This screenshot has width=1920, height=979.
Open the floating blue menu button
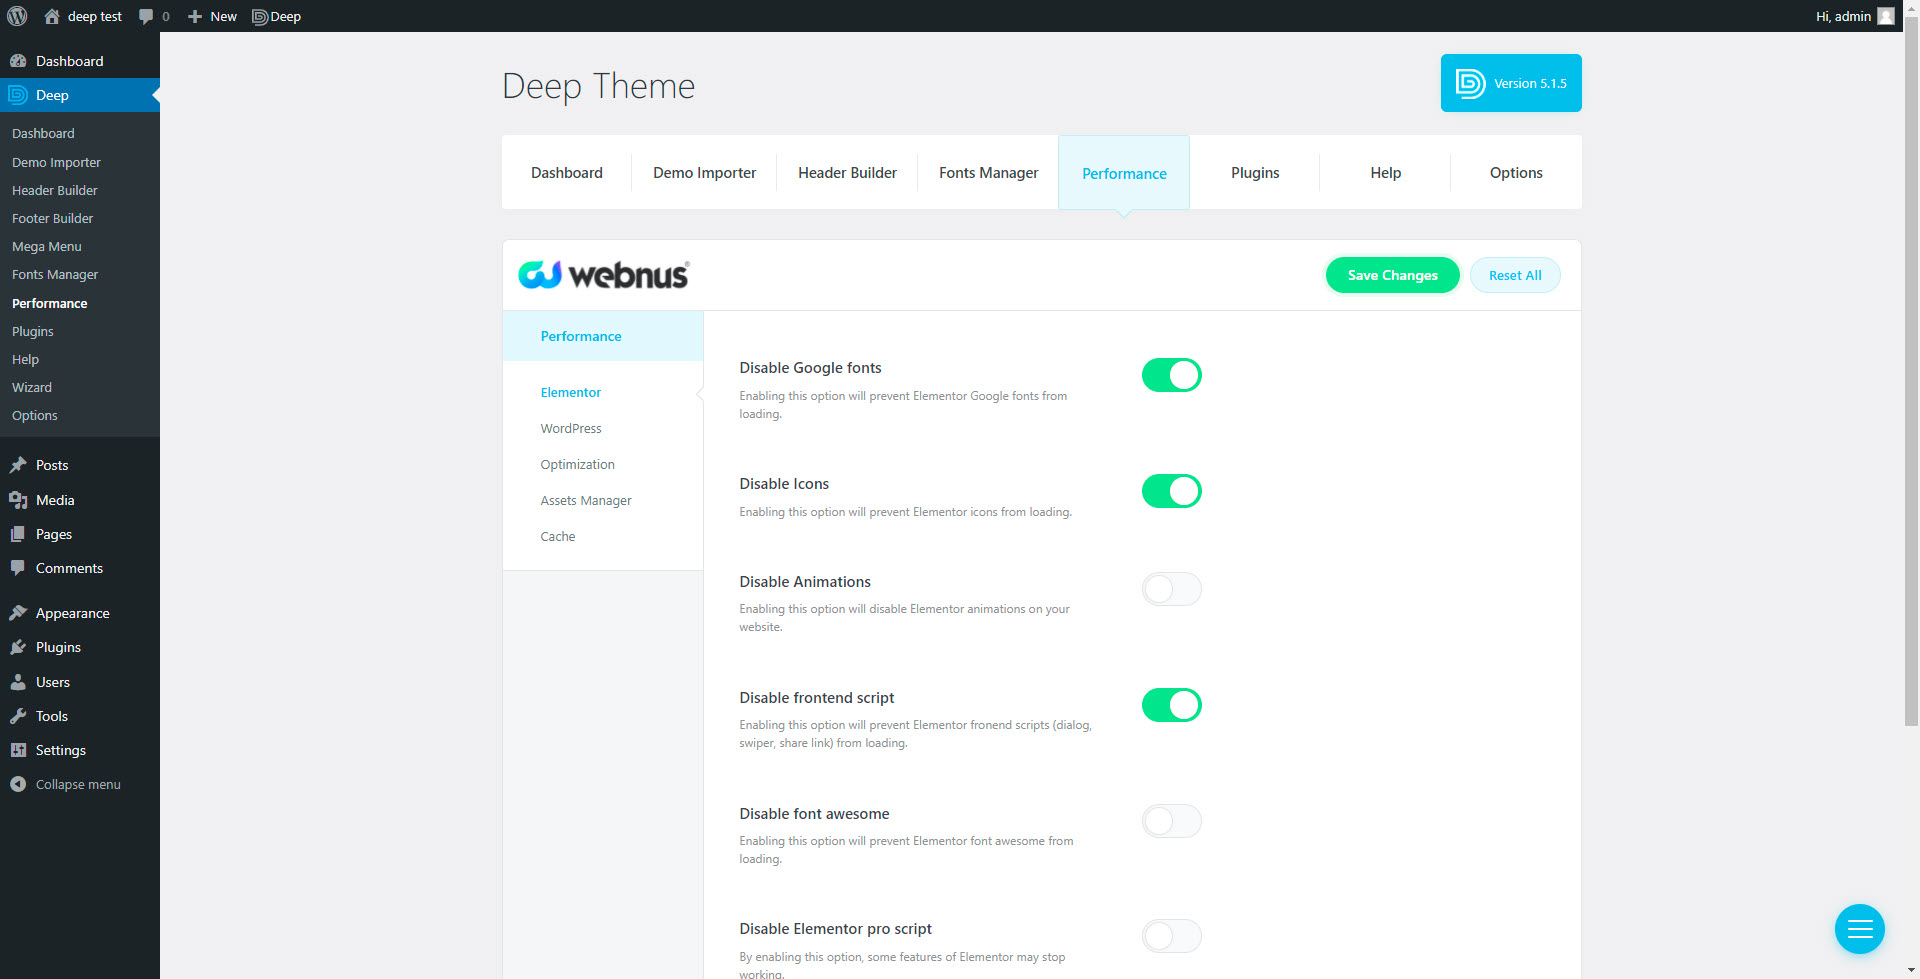coord(1860,929)
